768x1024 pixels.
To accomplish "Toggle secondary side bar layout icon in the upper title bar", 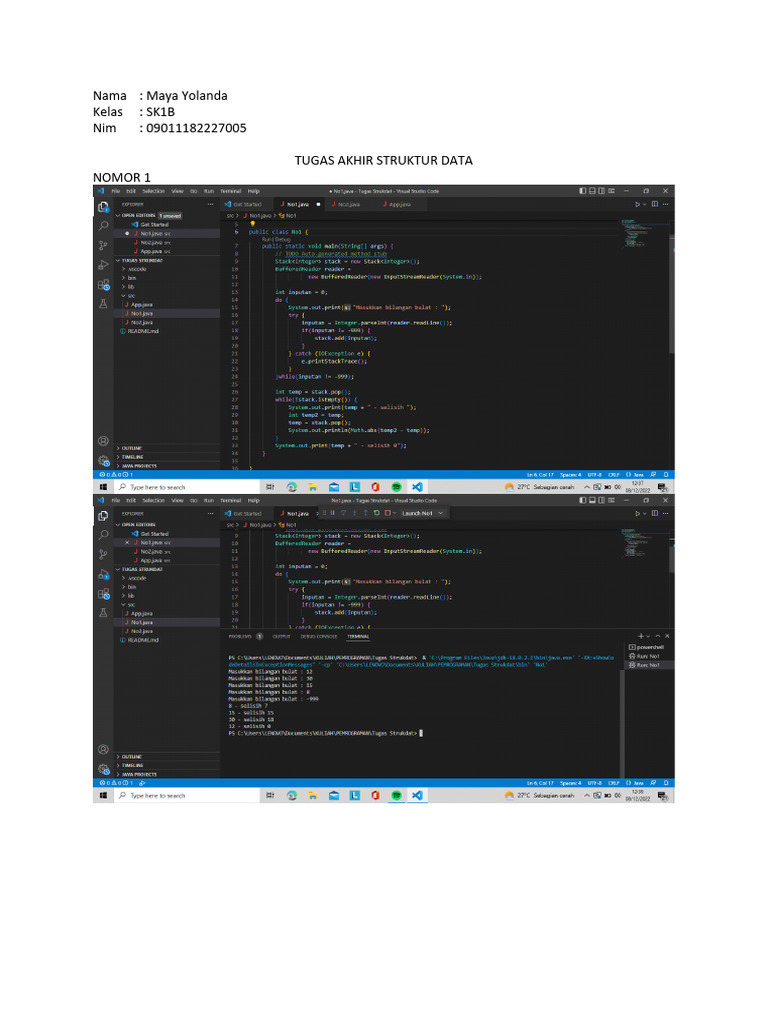I will click(x=601, y=191).
